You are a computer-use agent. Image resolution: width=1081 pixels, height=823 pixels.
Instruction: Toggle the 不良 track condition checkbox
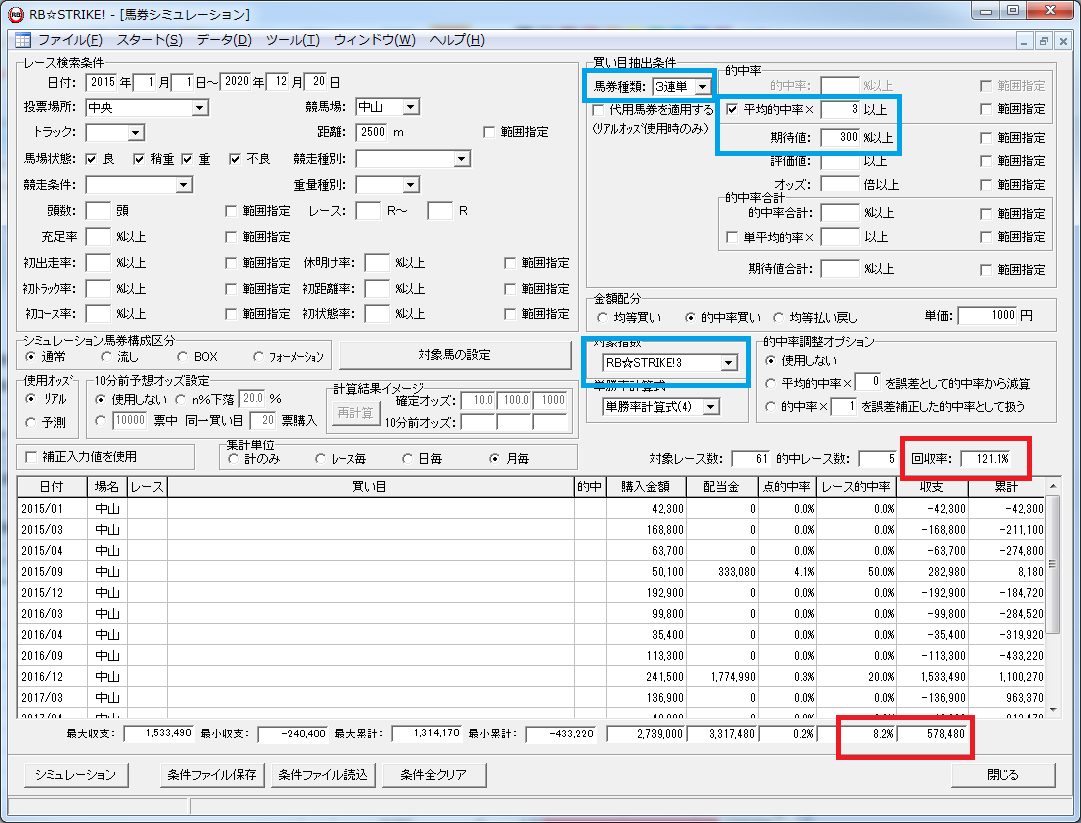tap(235, 159)
